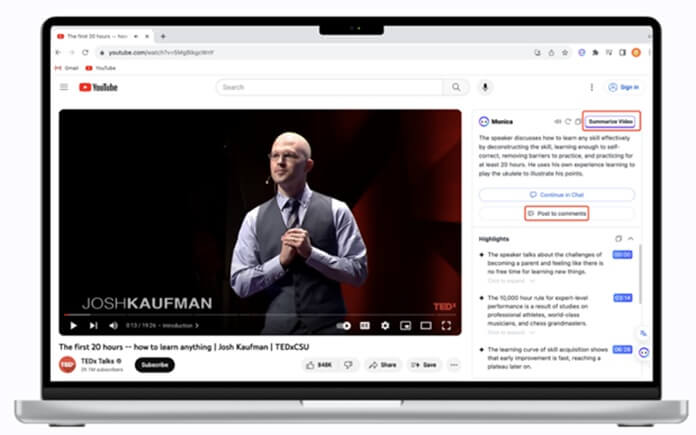
Task: Click the Sign in button
Action: (624, 87)
